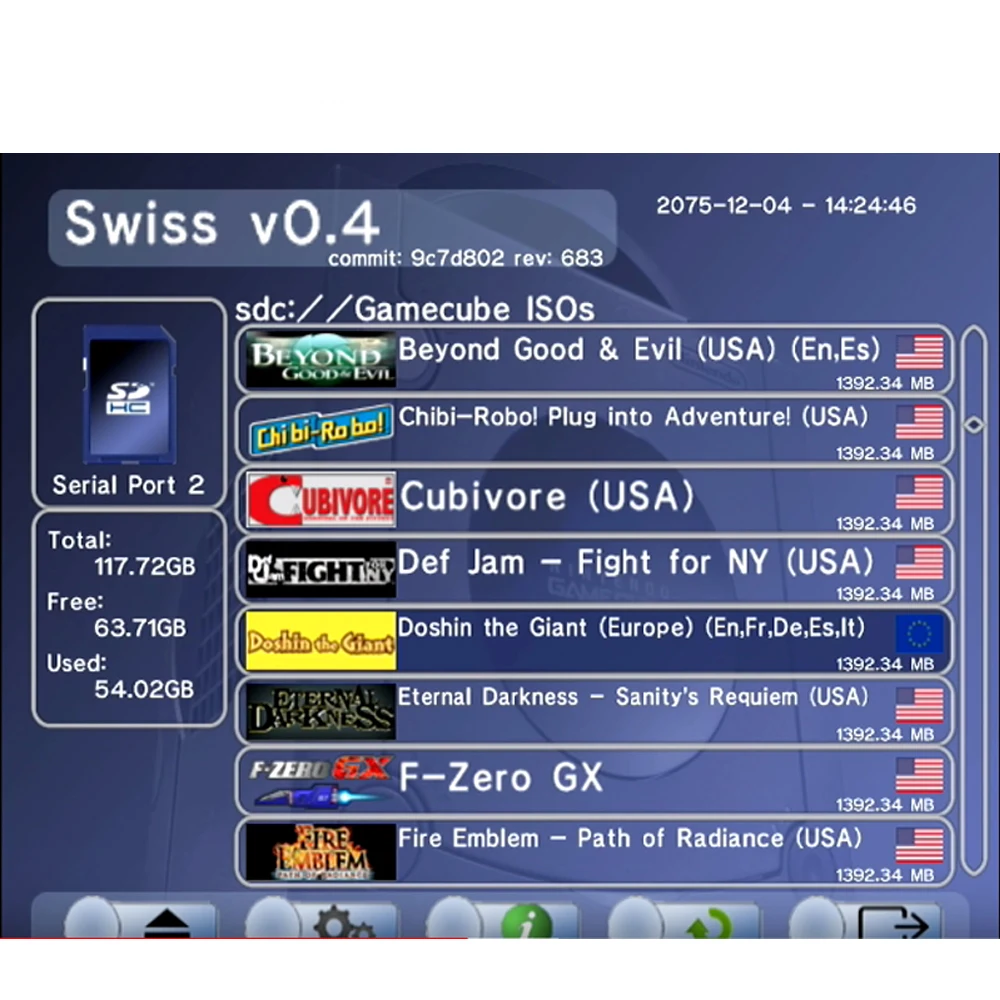The width and height of the screenshot is (1000, 1000).
Task: Click the exit arrow icon in bottom bar
Action: (893, 922)
